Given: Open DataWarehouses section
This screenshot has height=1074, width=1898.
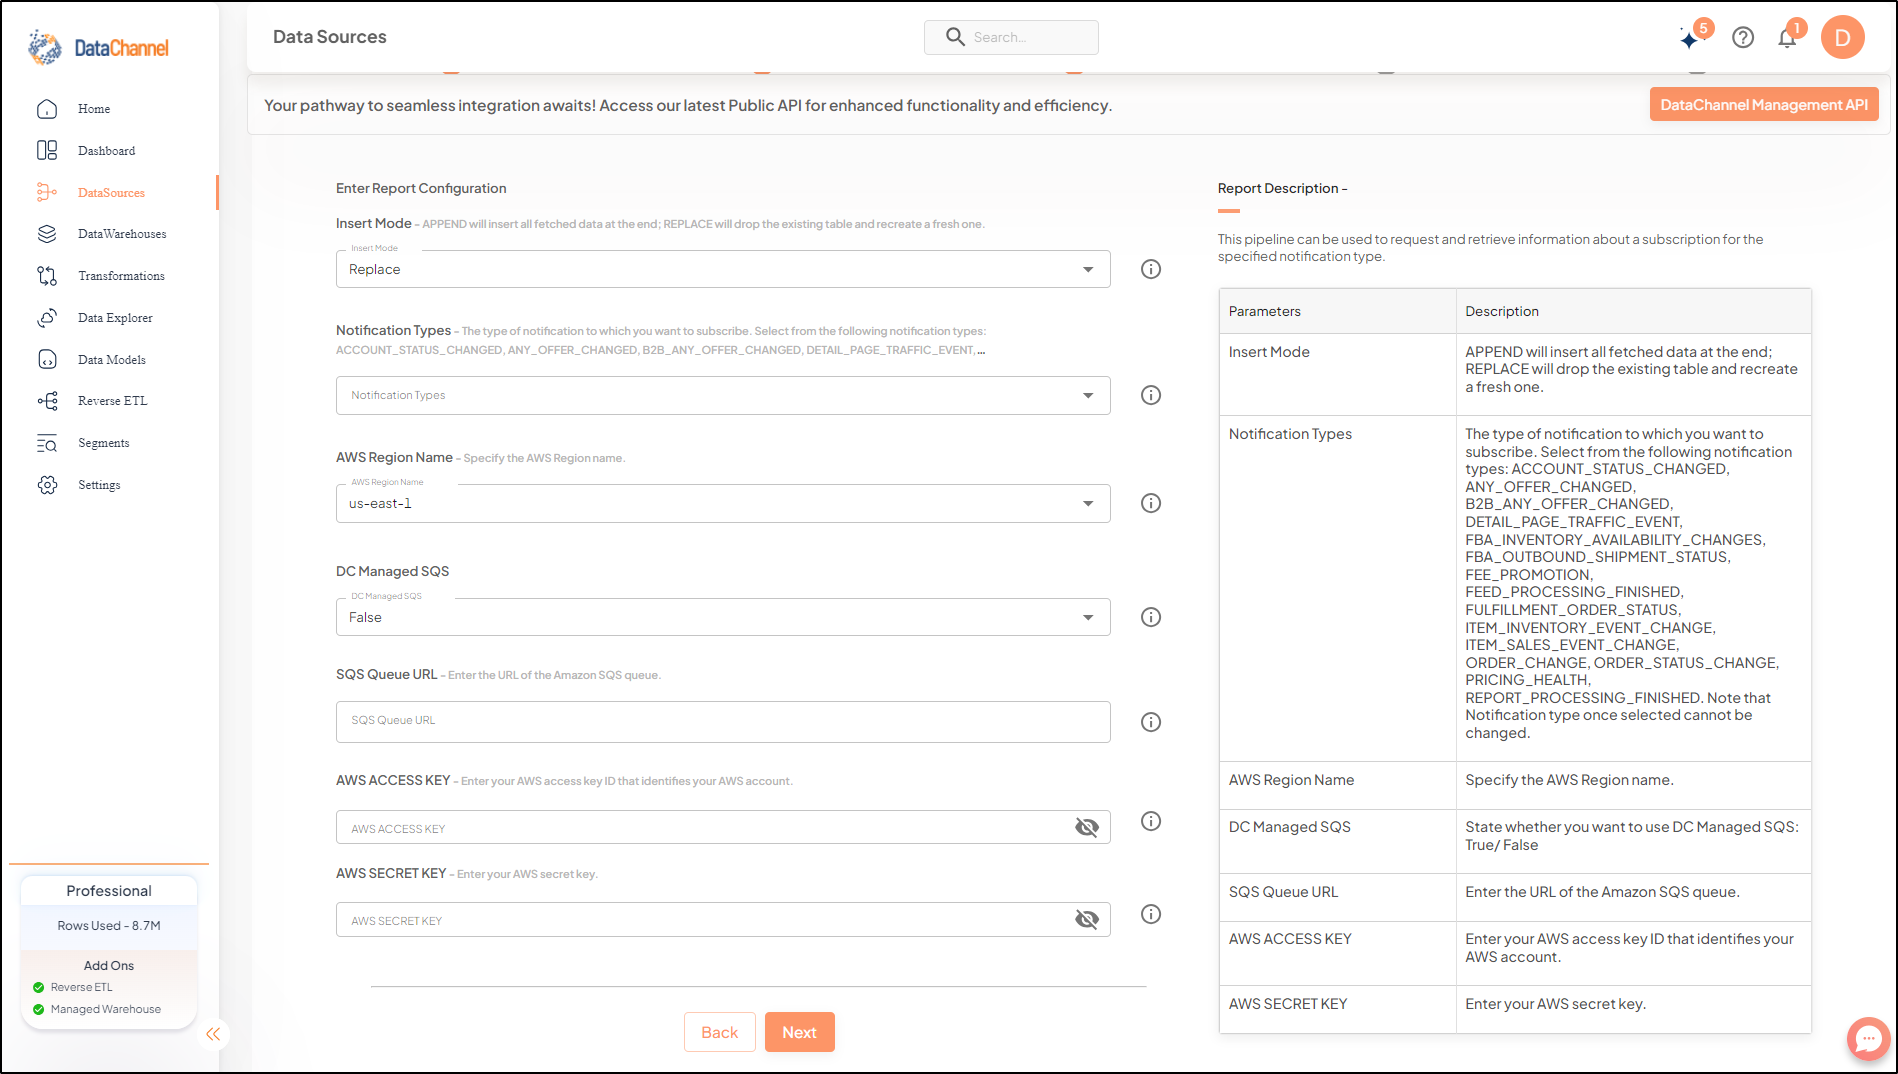Looking at the screenshot, I should 122,234.
